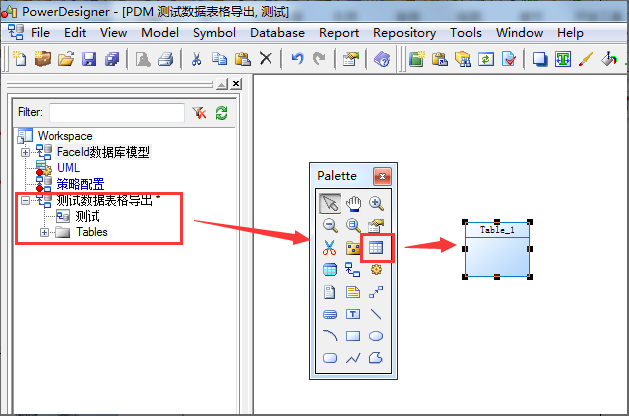
Task: Close the browser panel with X
Action: click(x=236, y=83)
